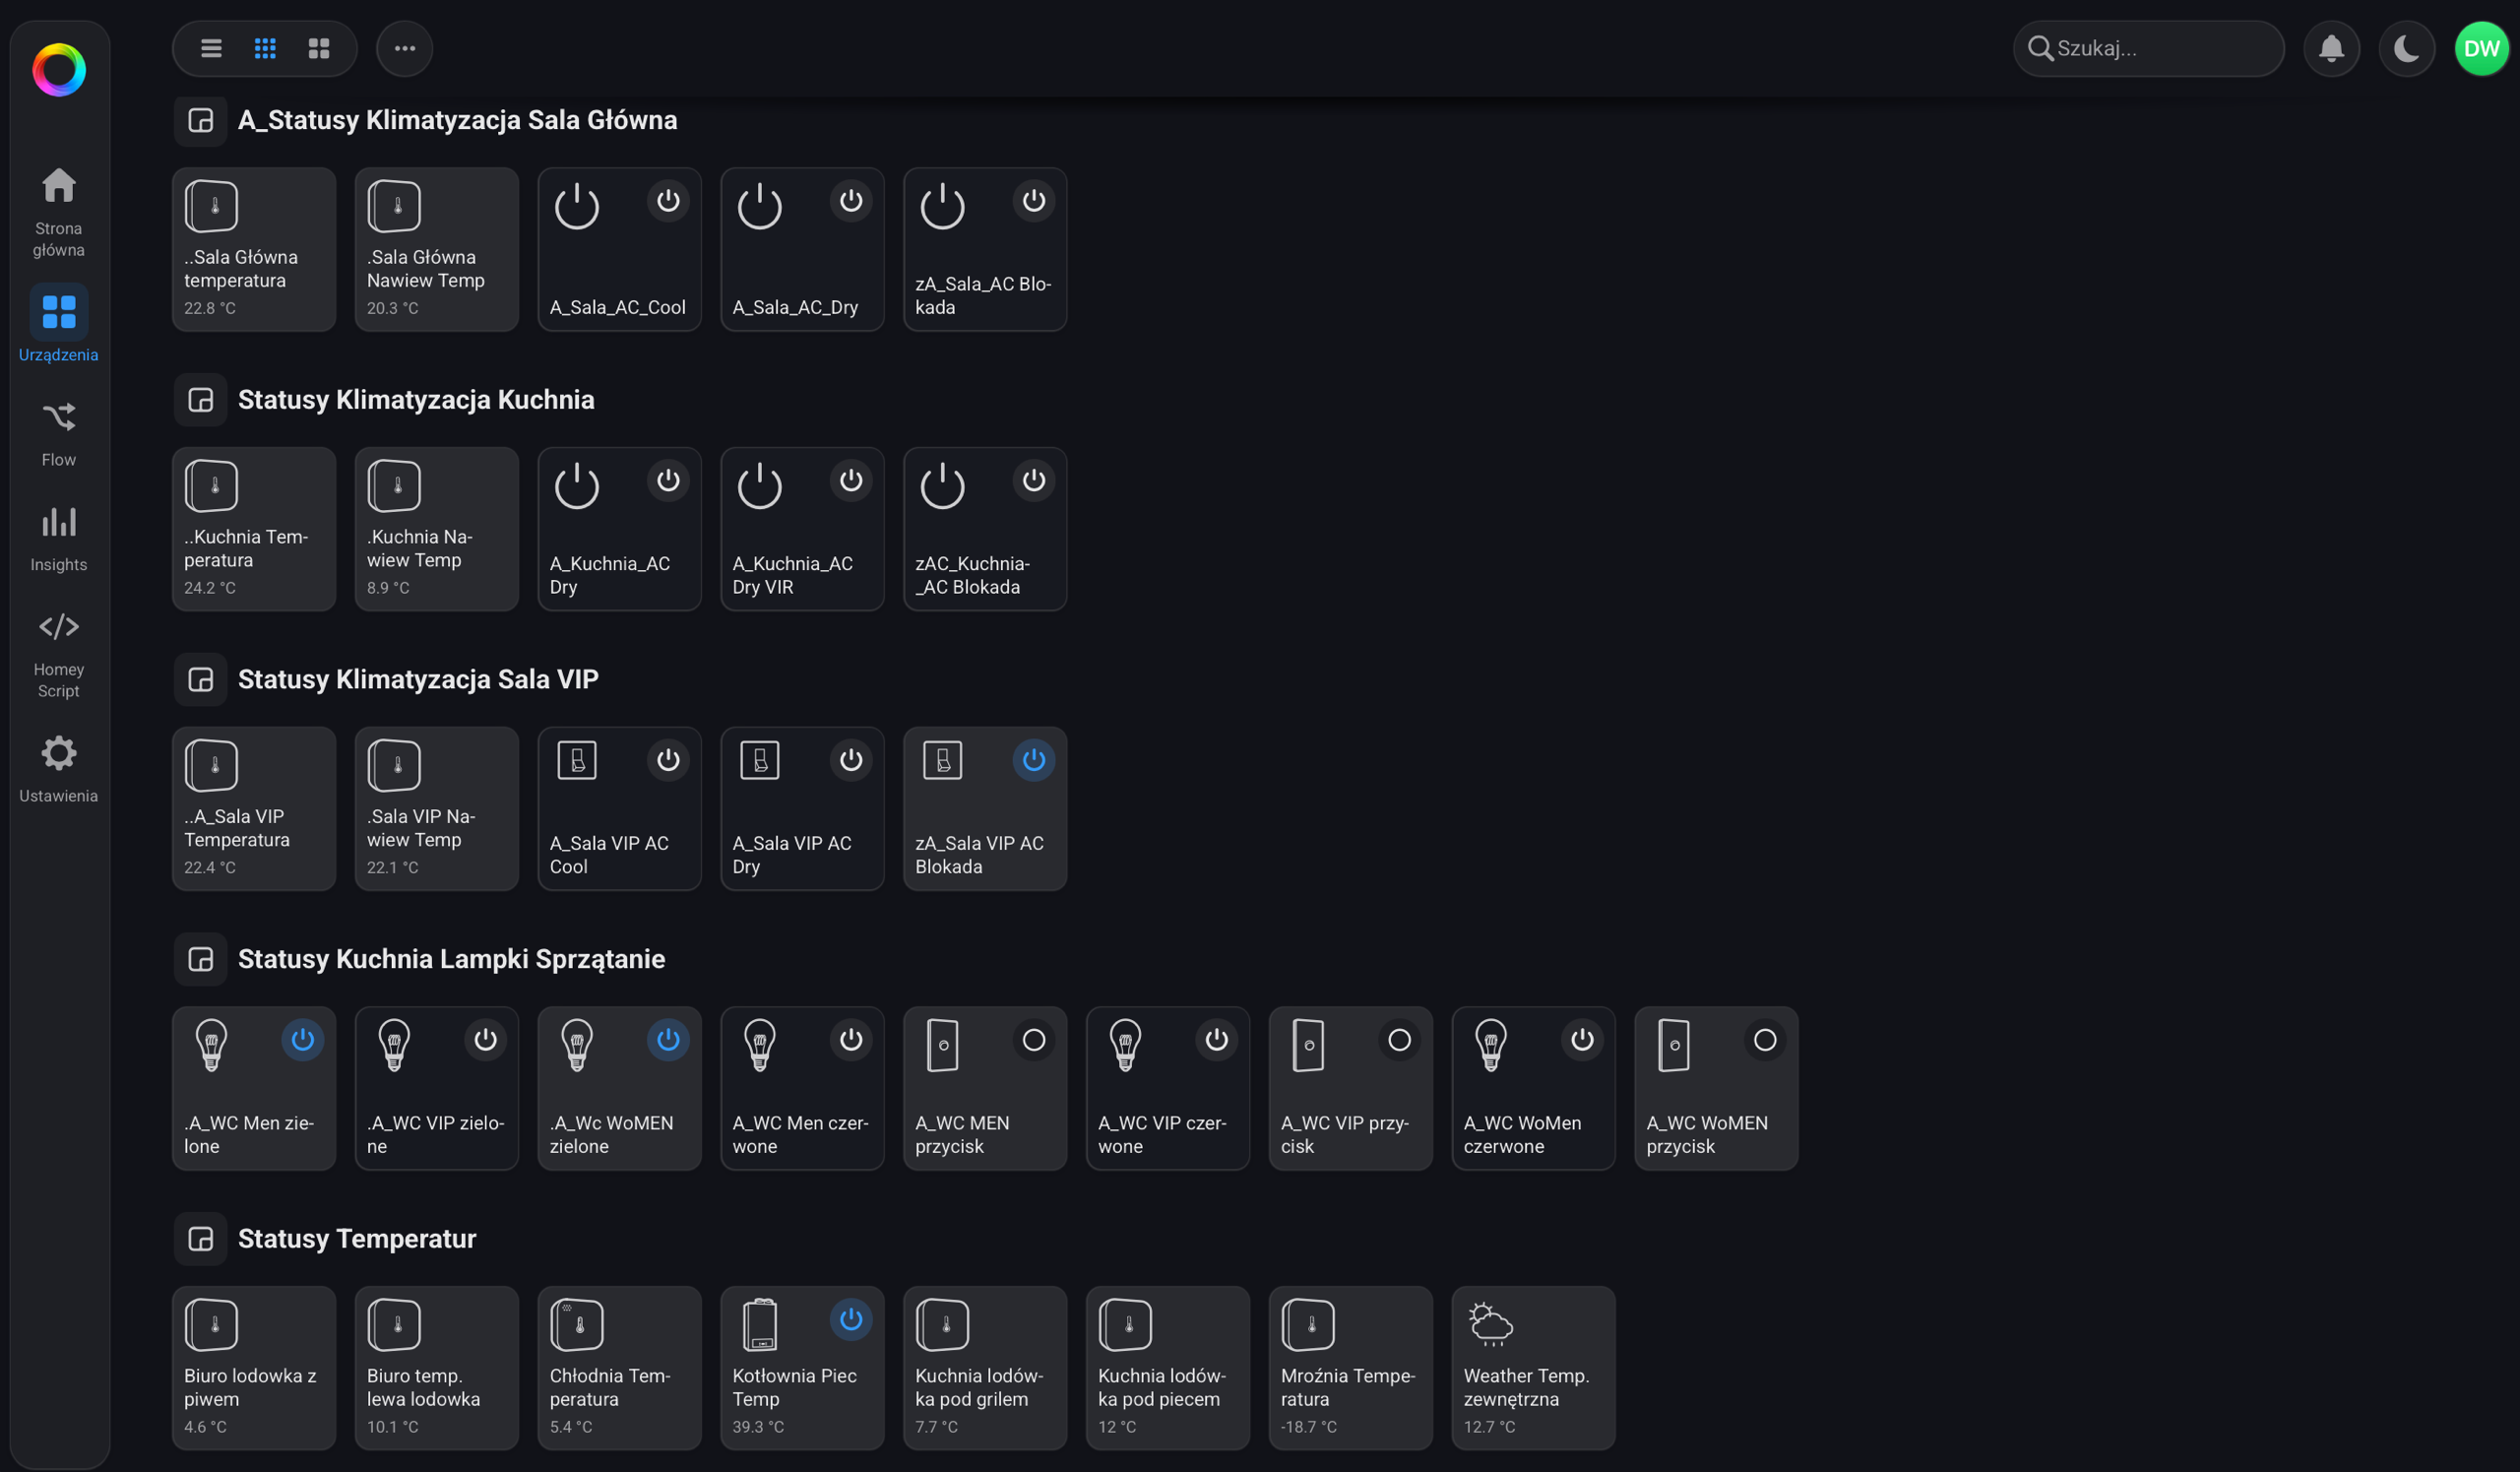This screenshot has height=1472, width=2520.
Task: Open Weather Temp. zewnętrzna tile
Action: tap(1534, 1368)
